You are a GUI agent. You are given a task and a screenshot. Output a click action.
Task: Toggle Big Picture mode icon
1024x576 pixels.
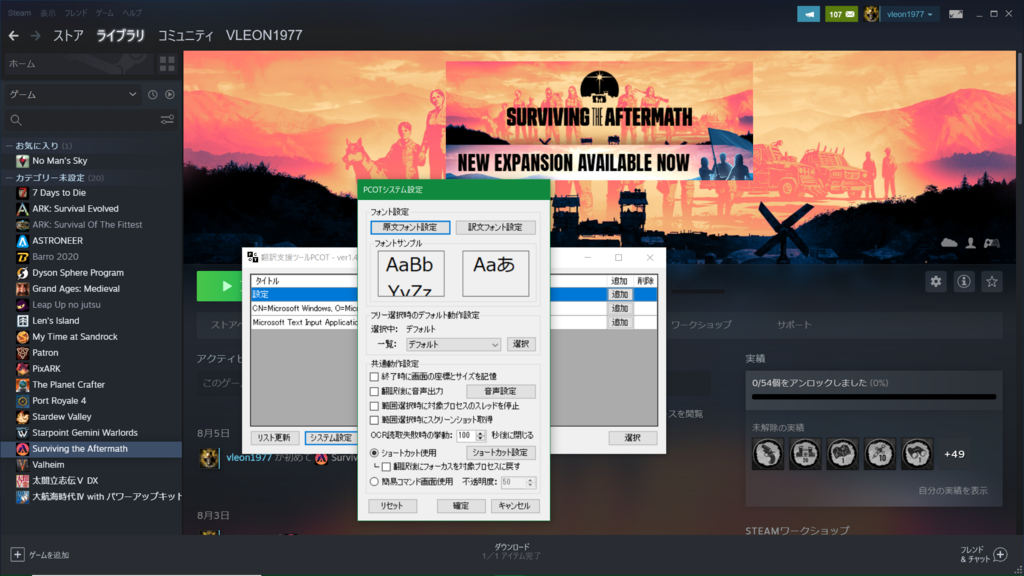pos(955,14)
